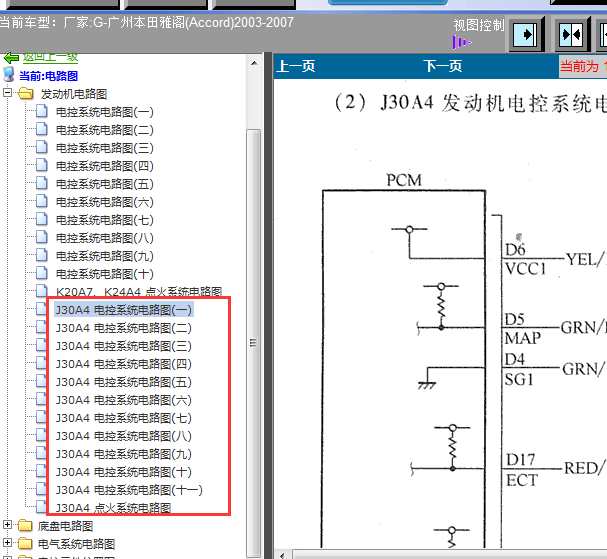
Task: Select J30A4 电控系统电路图(十)
Action: (123, 472)
